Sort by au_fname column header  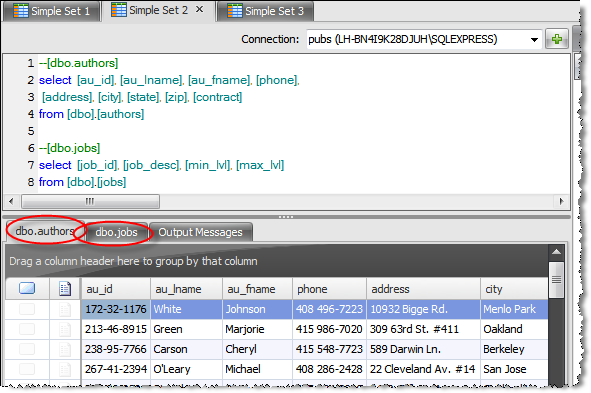click(257, 289)
